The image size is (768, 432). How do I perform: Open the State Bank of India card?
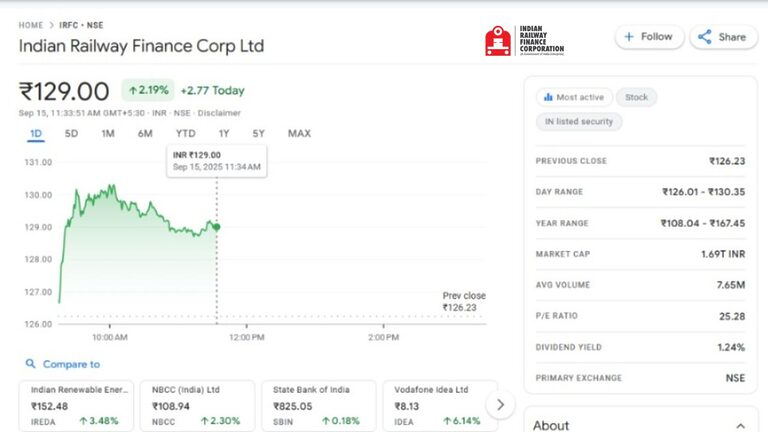(318, 405)
